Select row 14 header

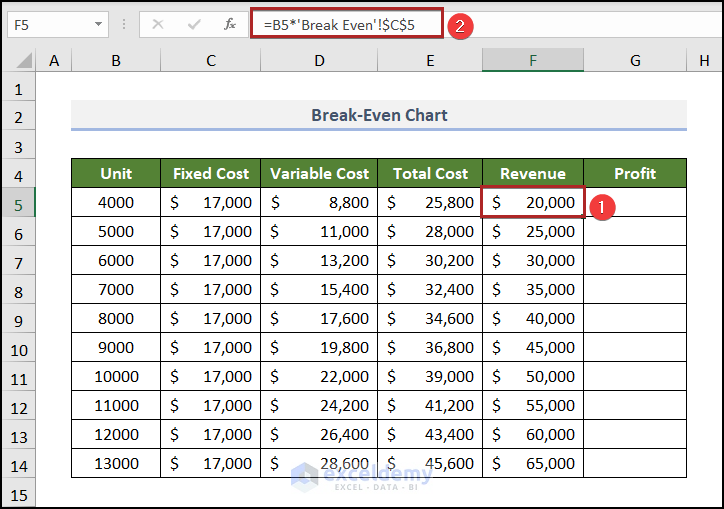coord(18,464)
